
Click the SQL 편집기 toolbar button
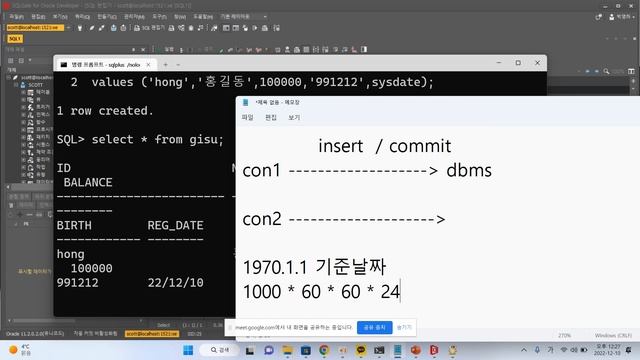tap(149, 28)
